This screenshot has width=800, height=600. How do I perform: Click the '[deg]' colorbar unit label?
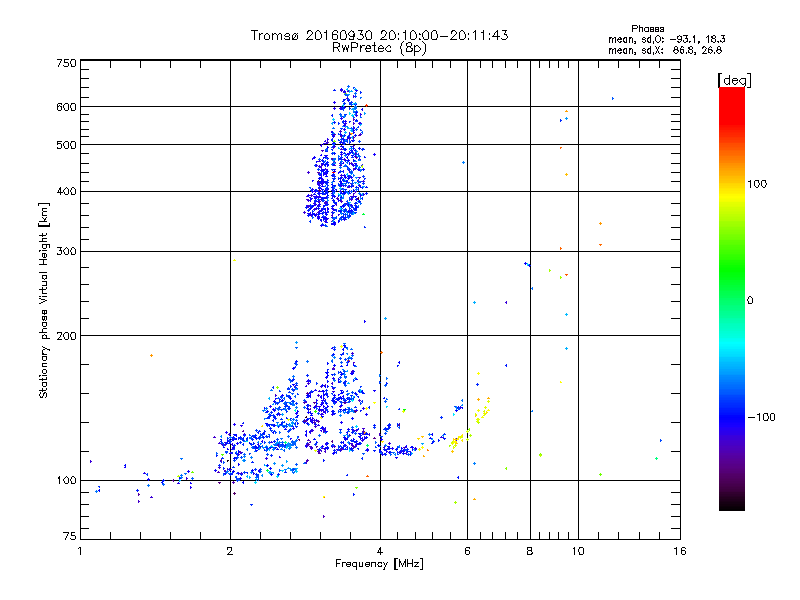pos(734,80)
